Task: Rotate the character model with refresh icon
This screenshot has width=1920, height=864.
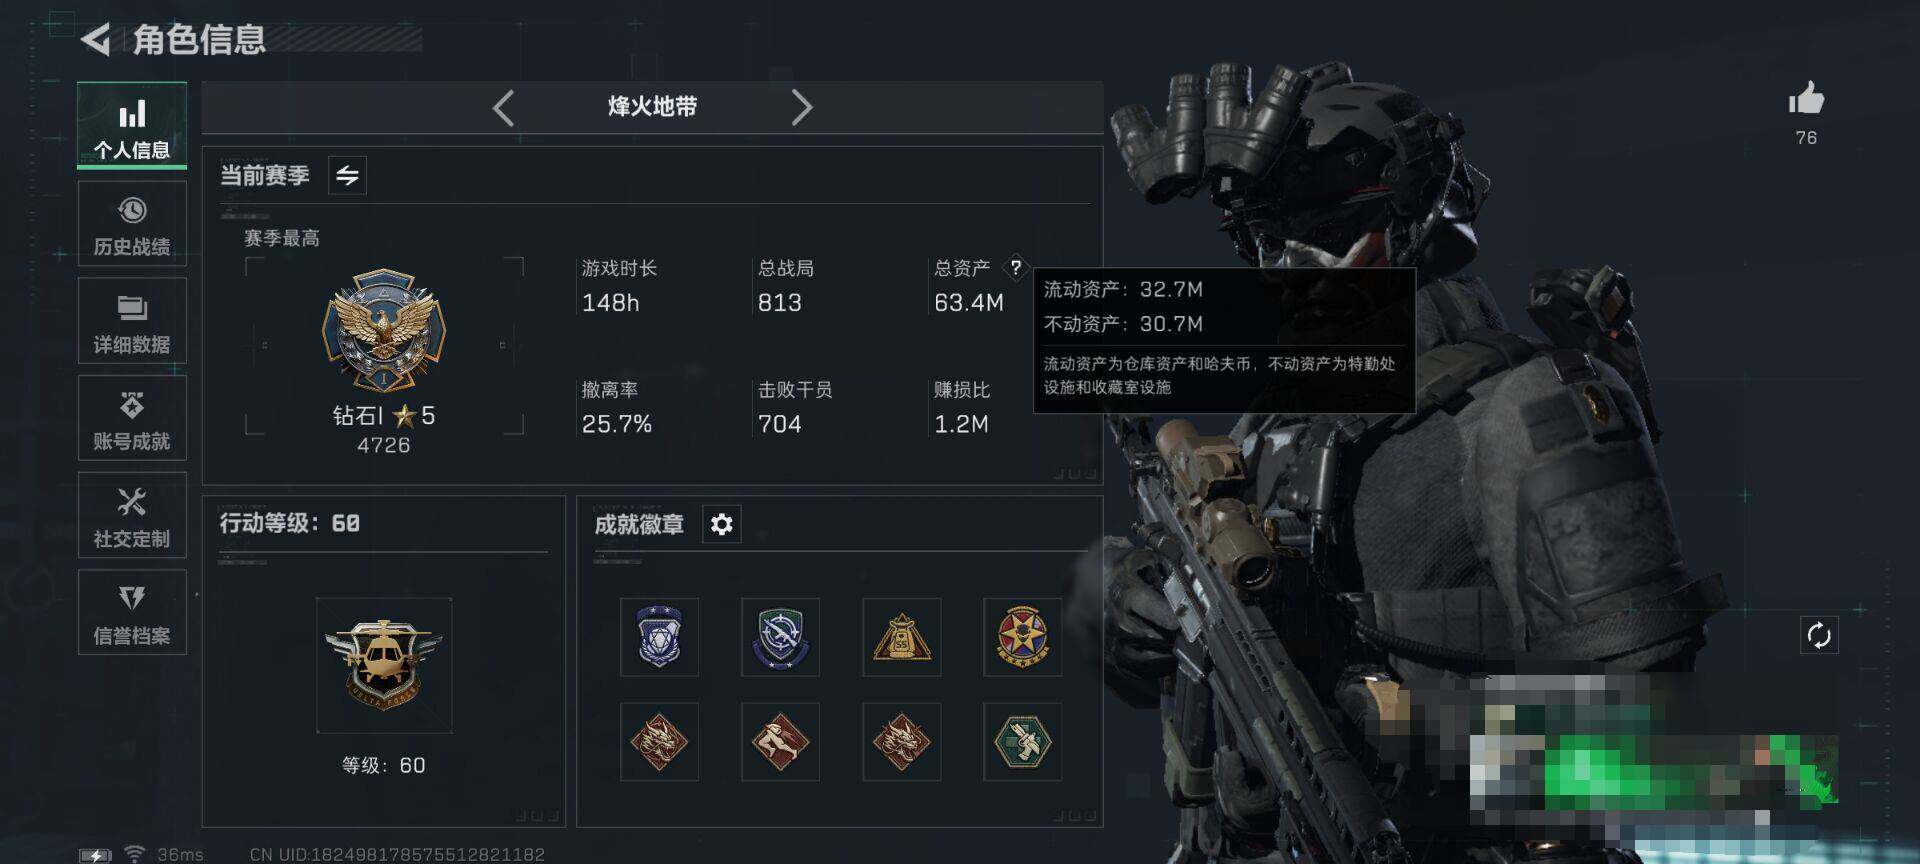Action: pos(1819,635)
